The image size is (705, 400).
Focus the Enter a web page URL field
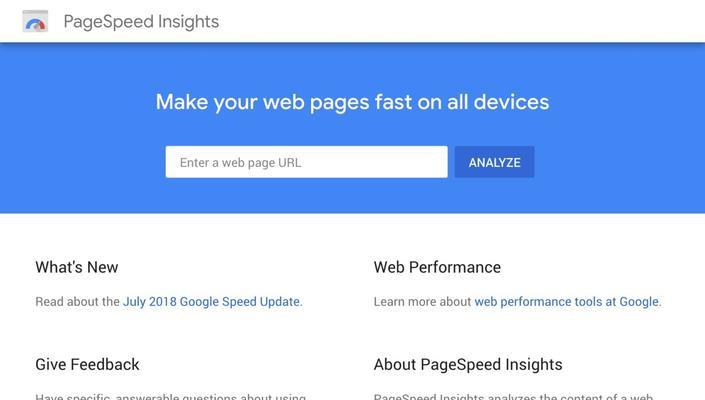307,162
